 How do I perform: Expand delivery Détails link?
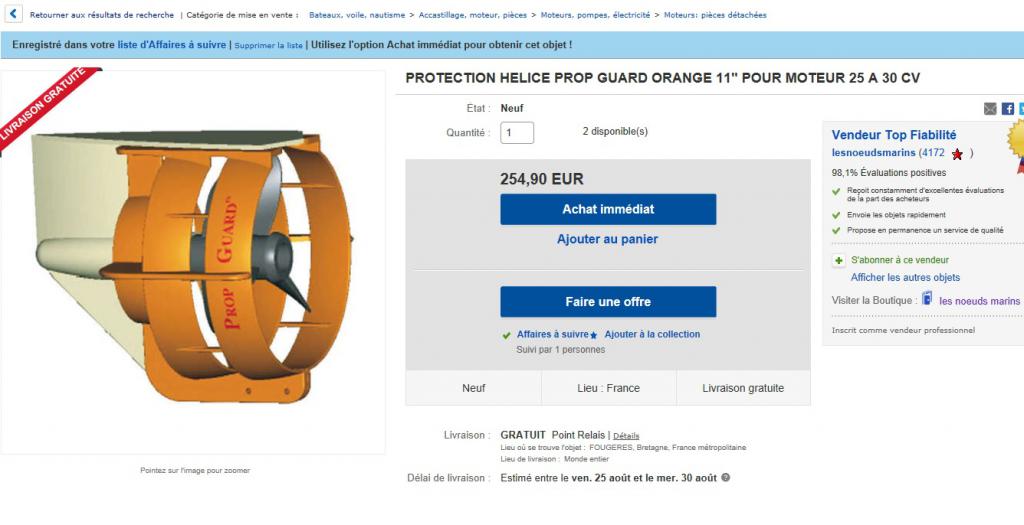coord(626,436)
